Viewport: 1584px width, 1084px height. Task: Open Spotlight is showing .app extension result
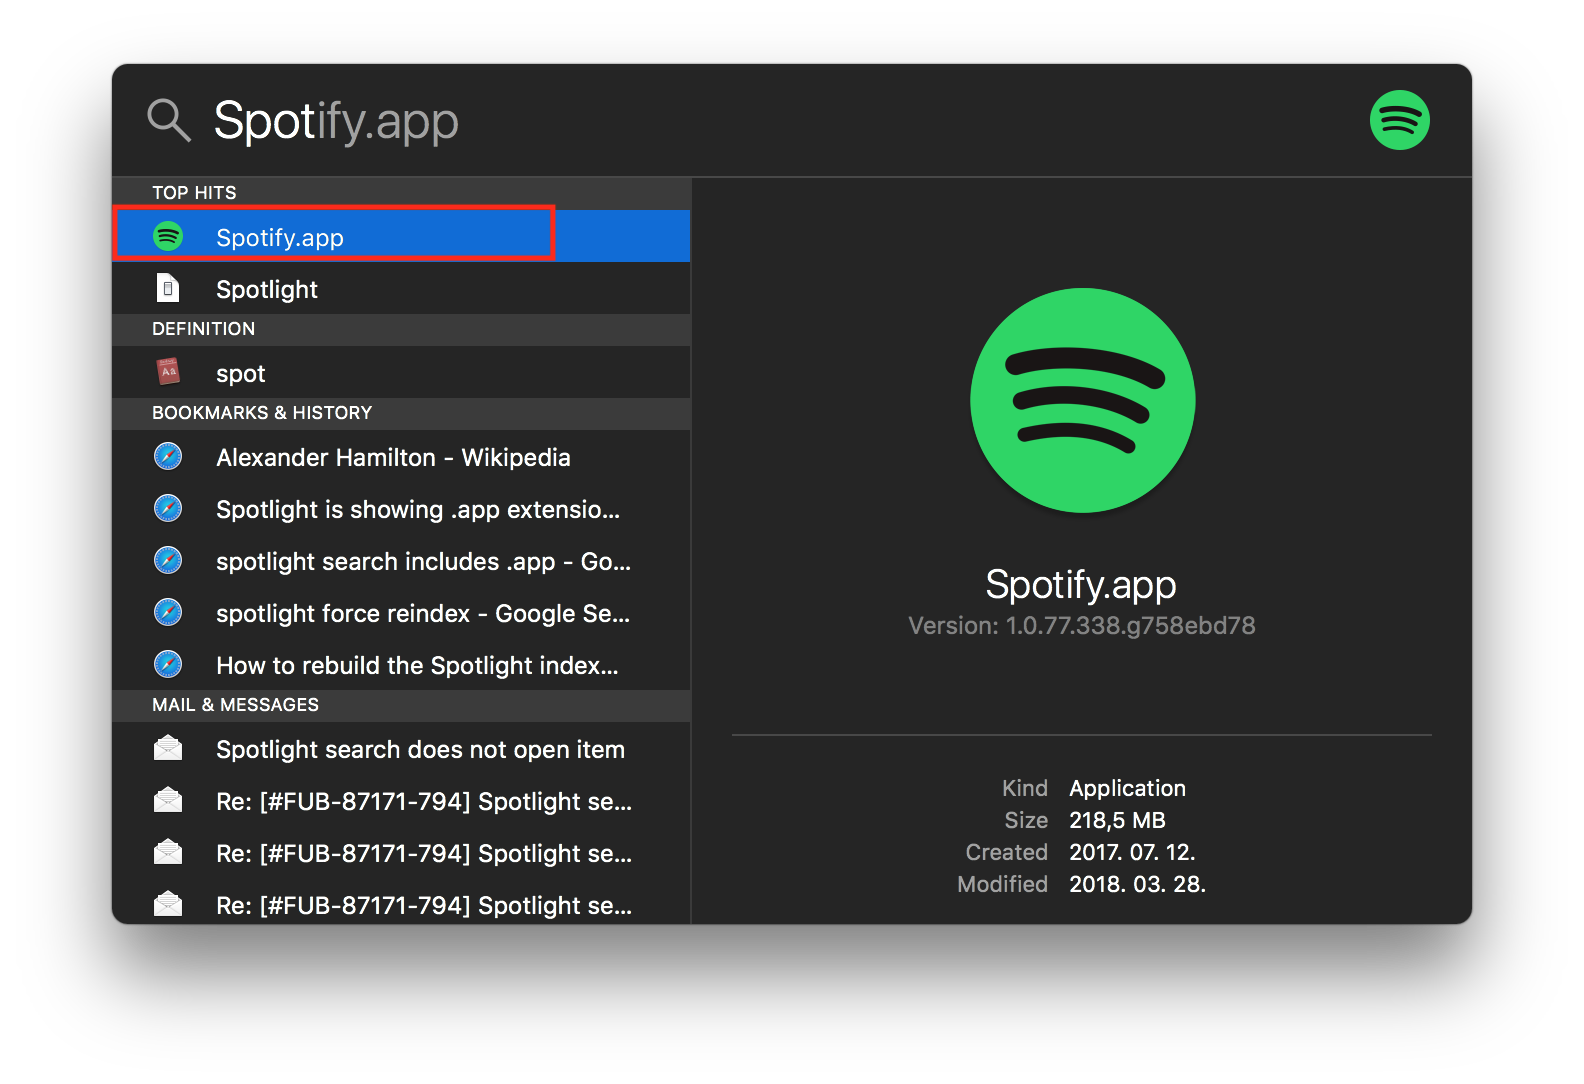pos(401,508)
